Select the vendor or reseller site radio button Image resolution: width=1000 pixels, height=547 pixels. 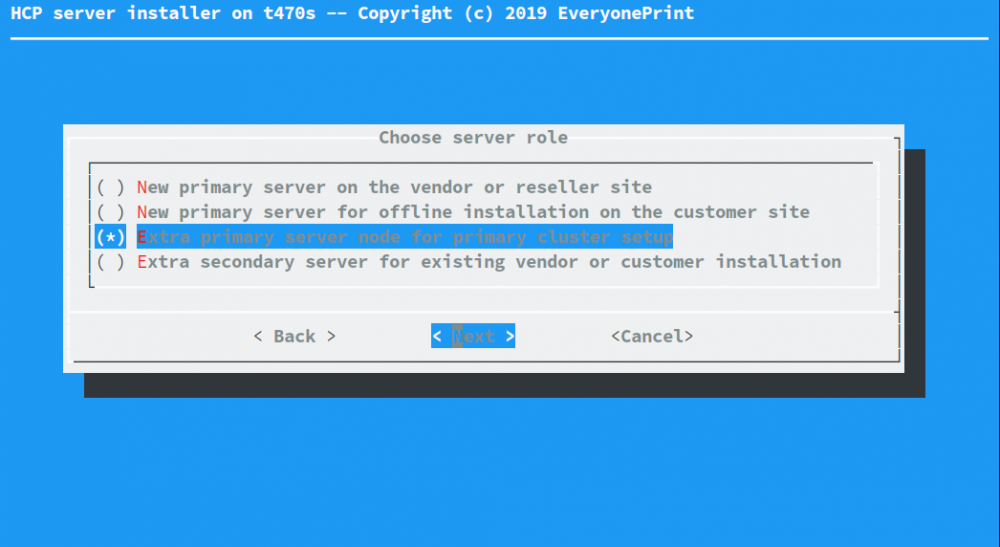pyautogui.click(x=110, y=187)
